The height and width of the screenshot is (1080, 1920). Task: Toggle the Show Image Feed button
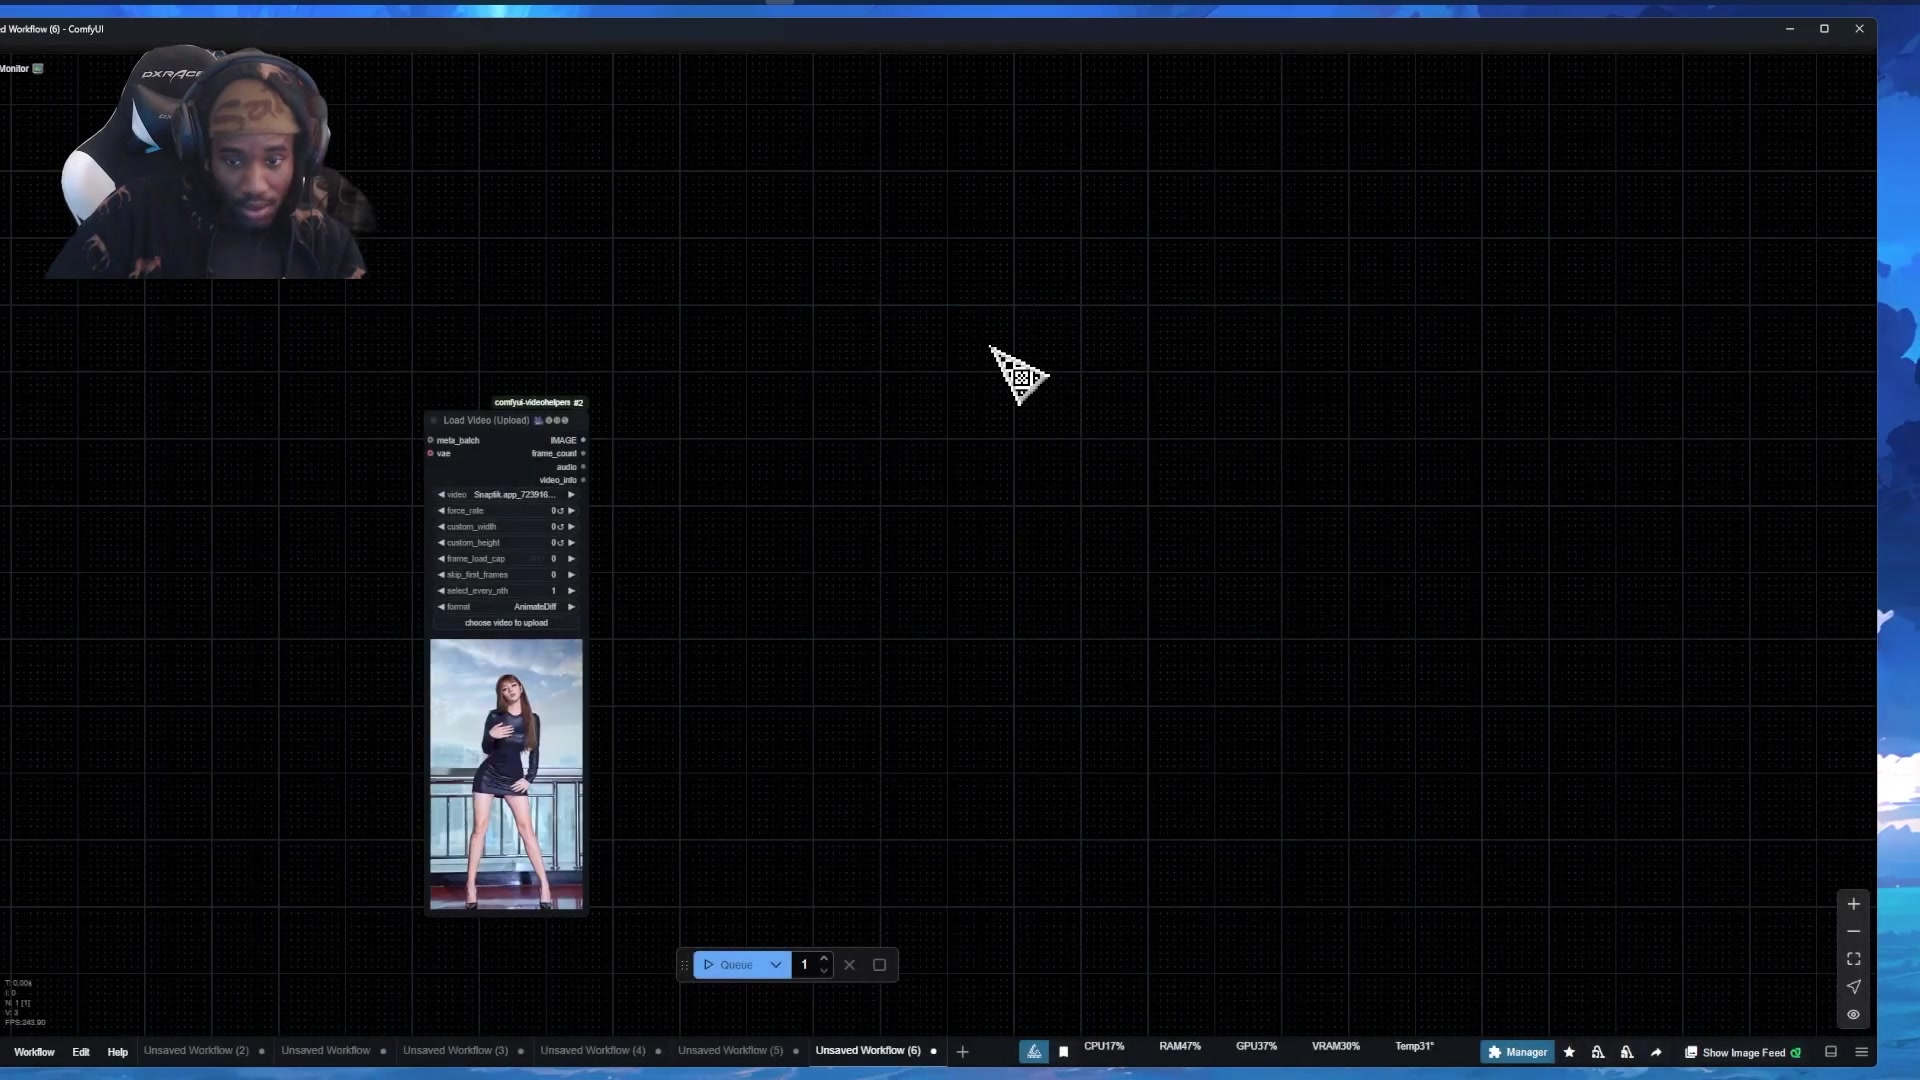point(1743,1052)
